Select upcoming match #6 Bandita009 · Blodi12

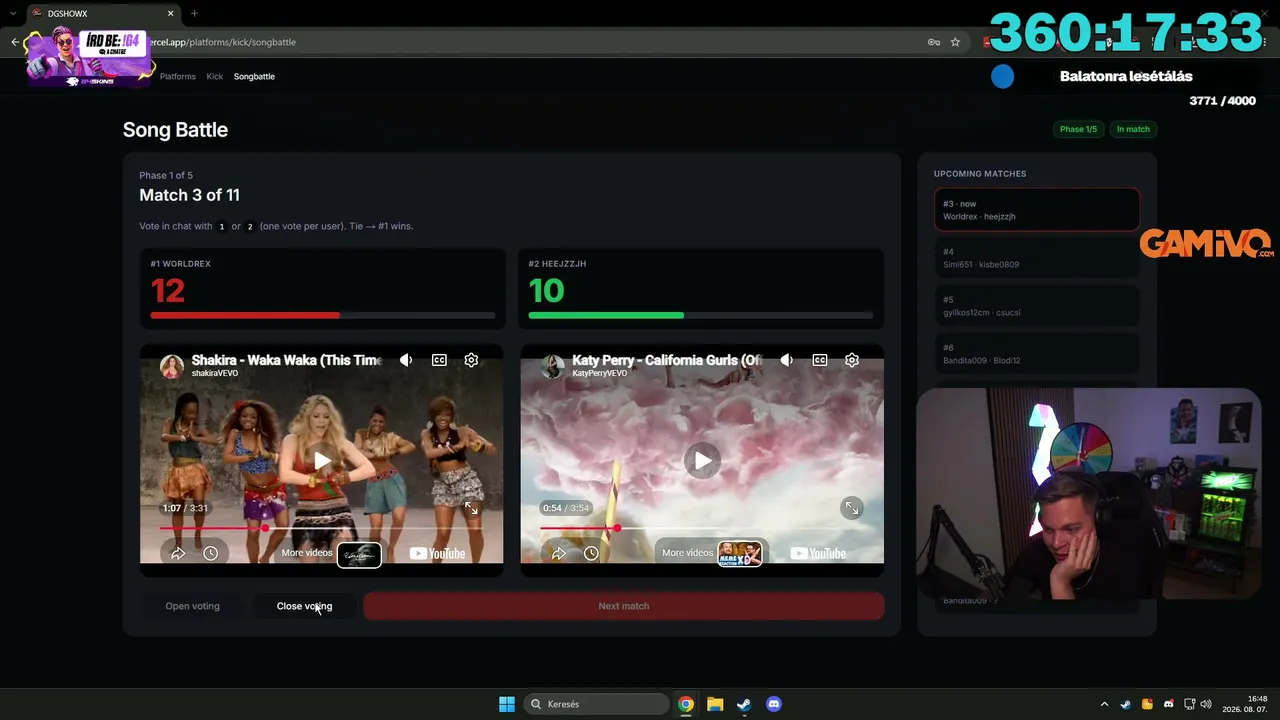pyautogui.click(x=1037, y=354)
